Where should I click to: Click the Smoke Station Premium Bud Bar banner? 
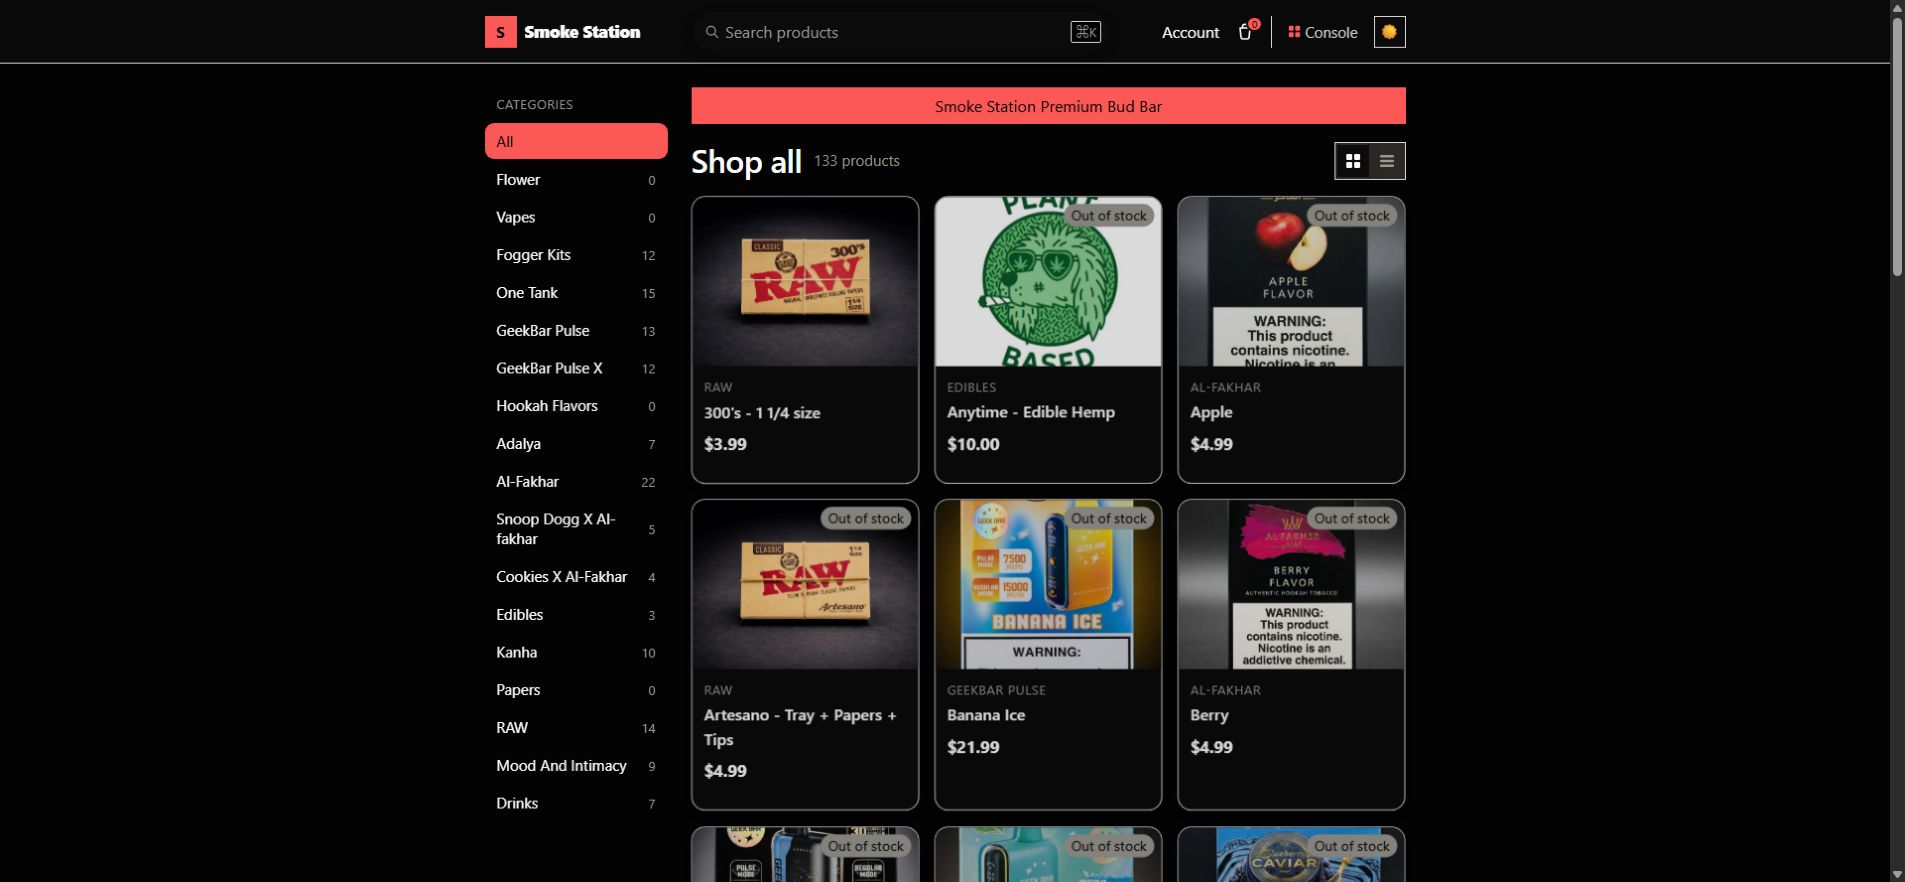point(1048,106)
